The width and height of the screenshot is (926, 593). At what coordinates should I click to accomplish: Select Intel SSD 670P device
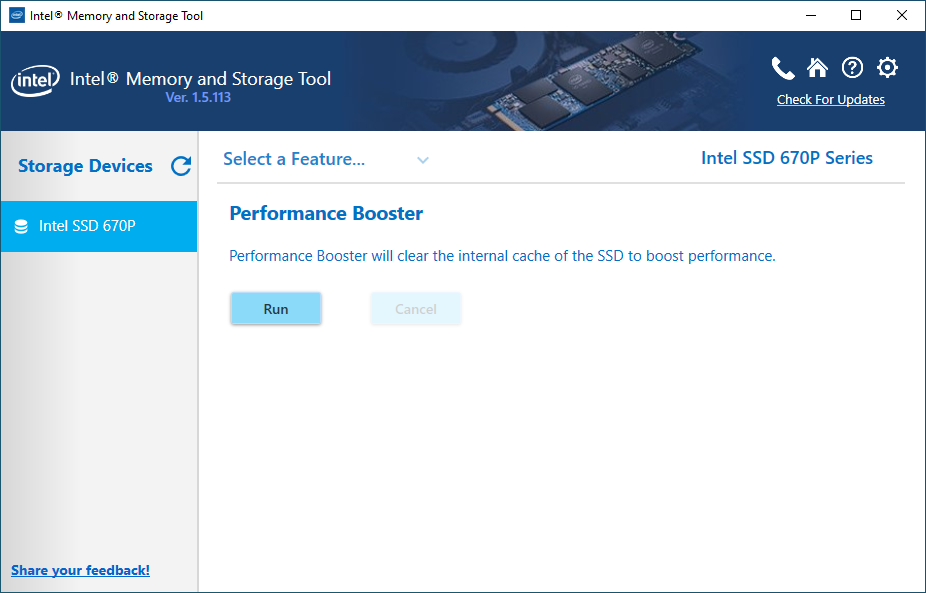point(99,226)
